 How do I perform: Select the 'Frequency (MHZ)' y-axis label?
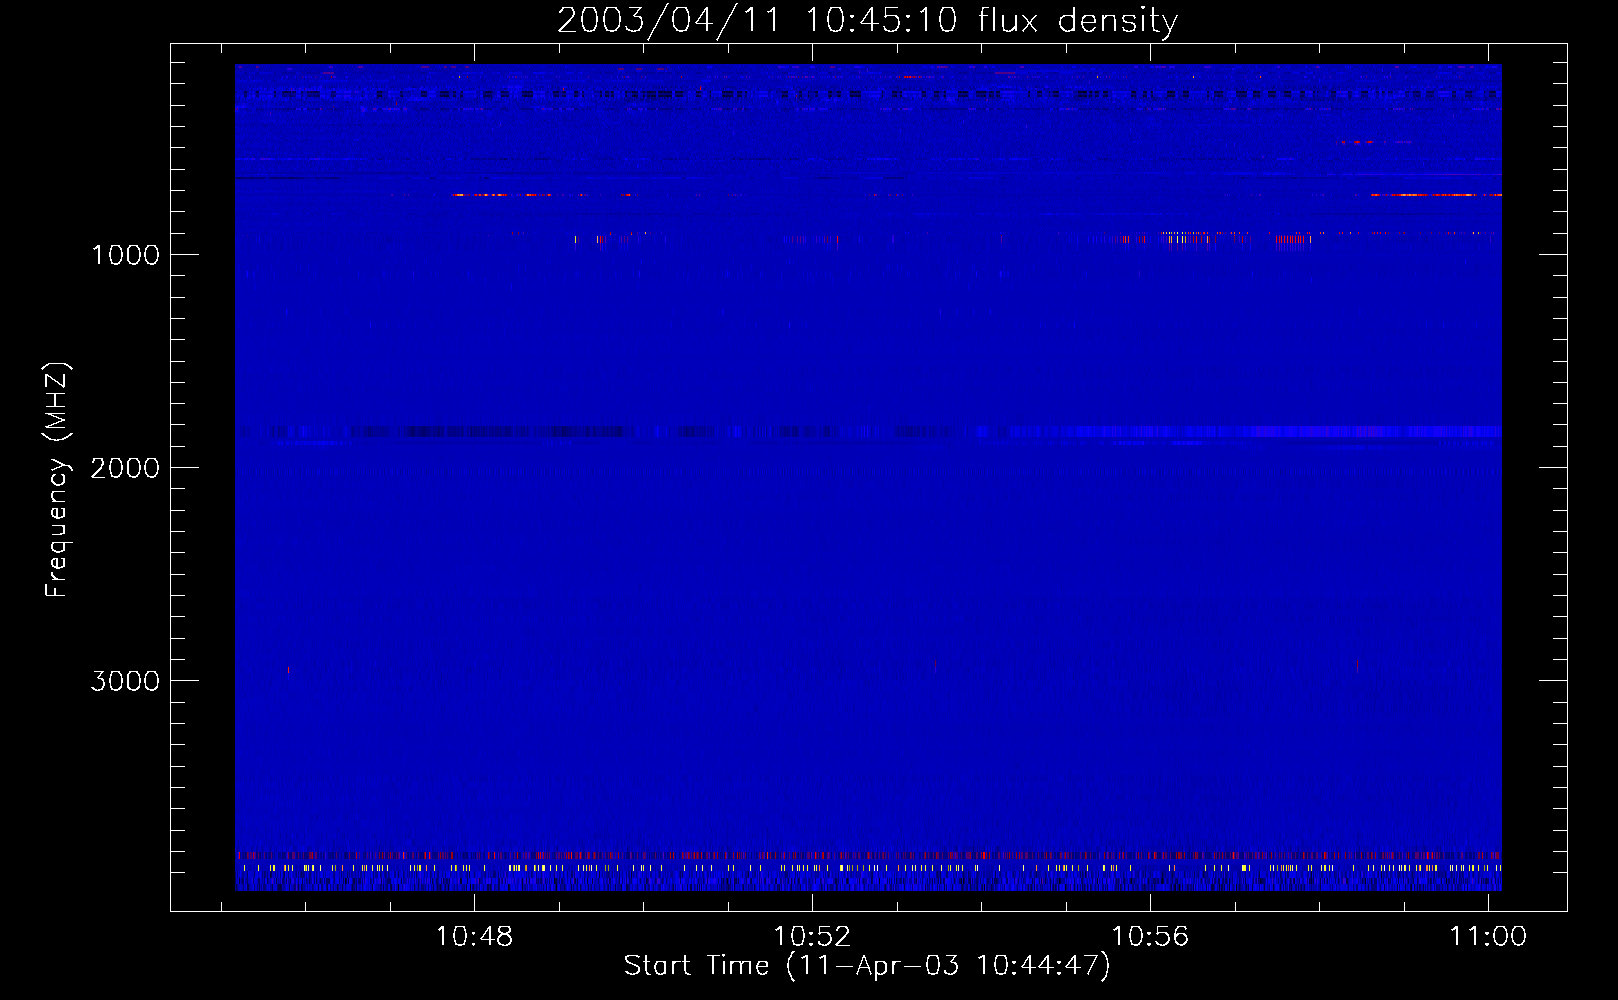tap(57, 480)
